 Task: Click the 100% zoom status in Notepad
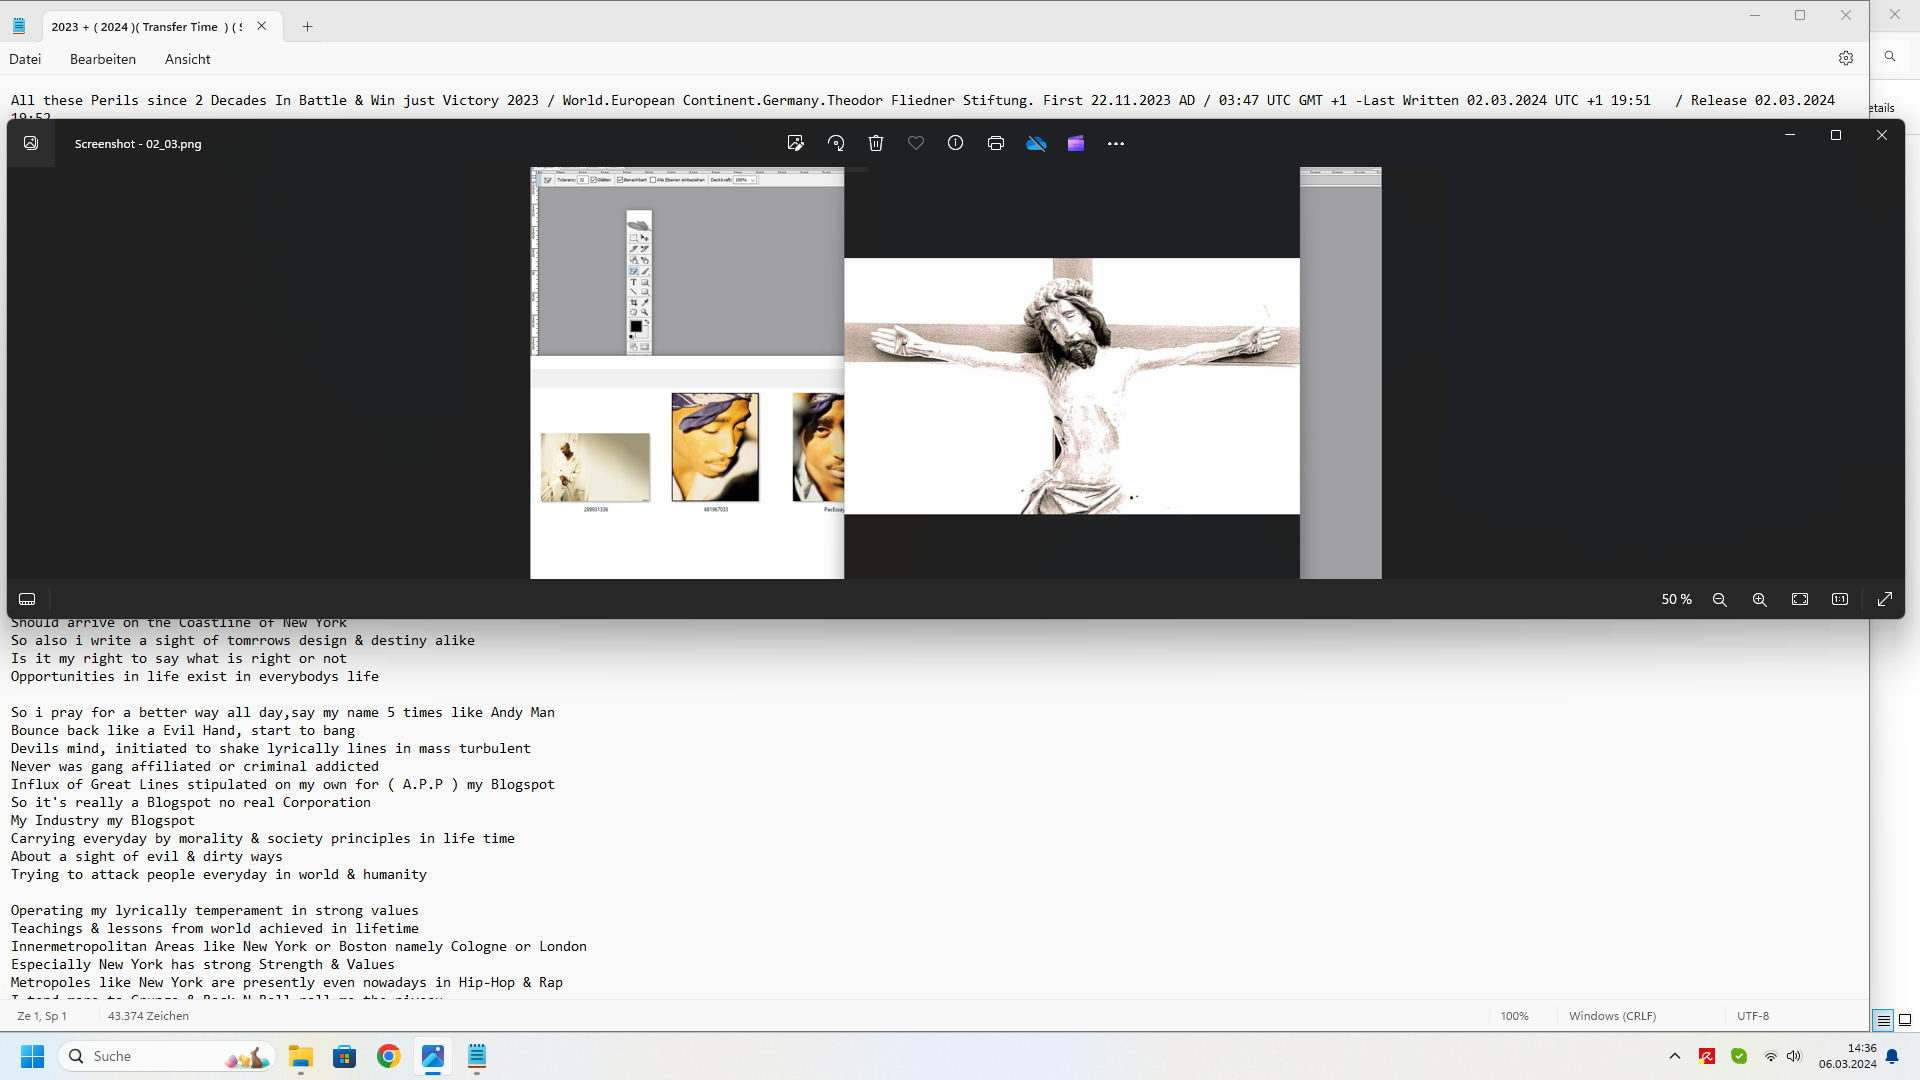[x=1514, y=1016]
